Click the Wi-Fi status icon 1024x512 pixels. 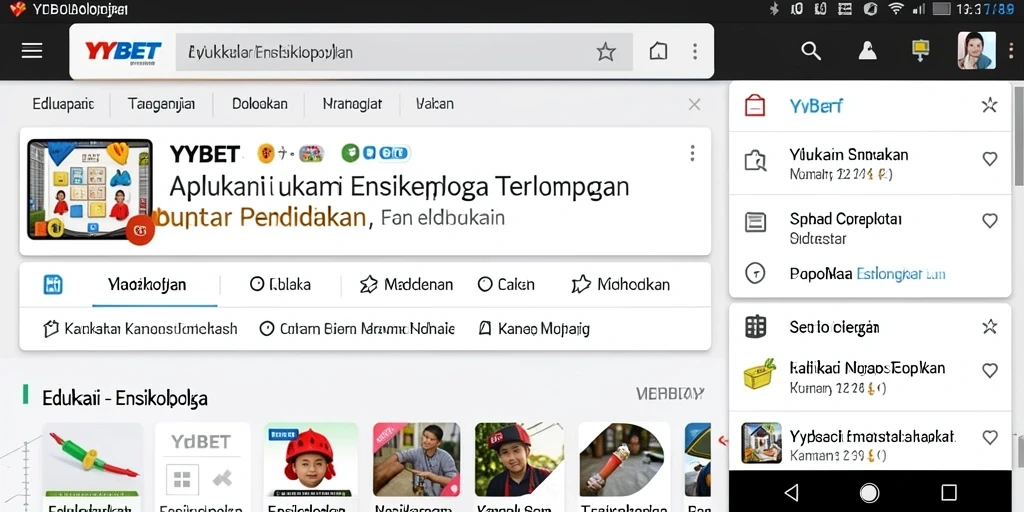pyautogui.click(x=895, y=8)
